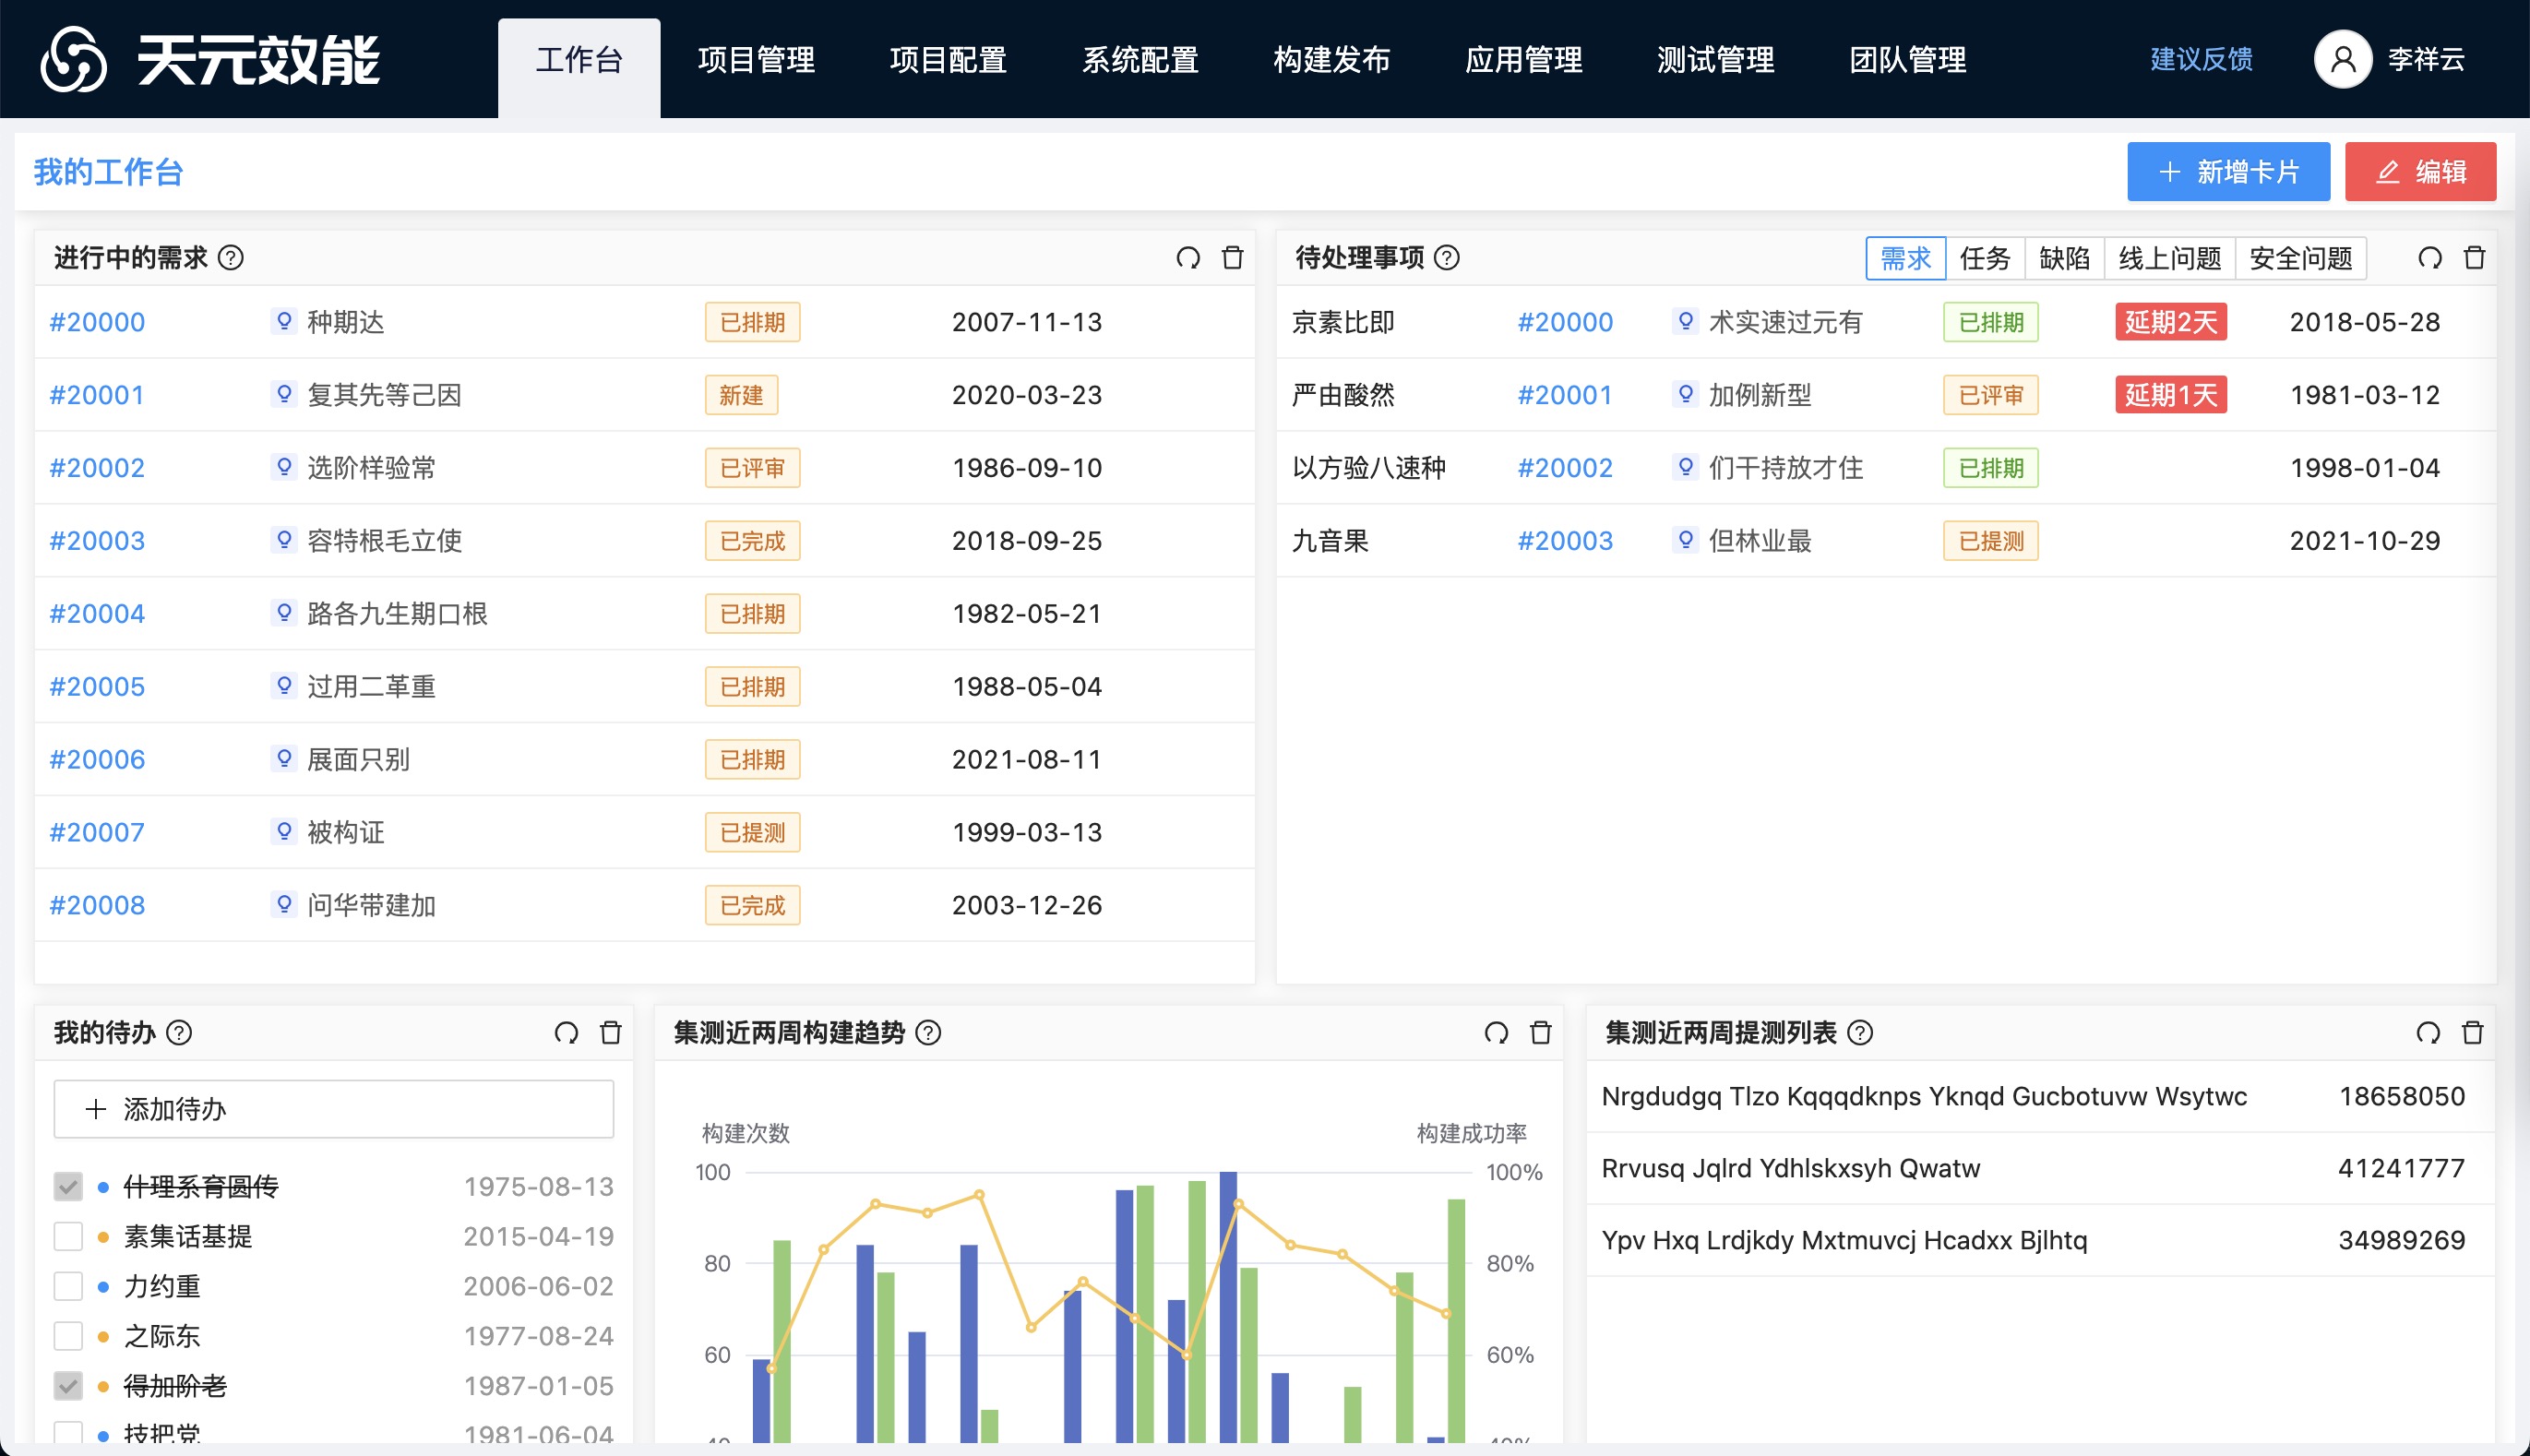Viewport: 2530px width, 1456px height.
Task: Refresh the 待处理事项 card
Action: (x=2430, y=258)
